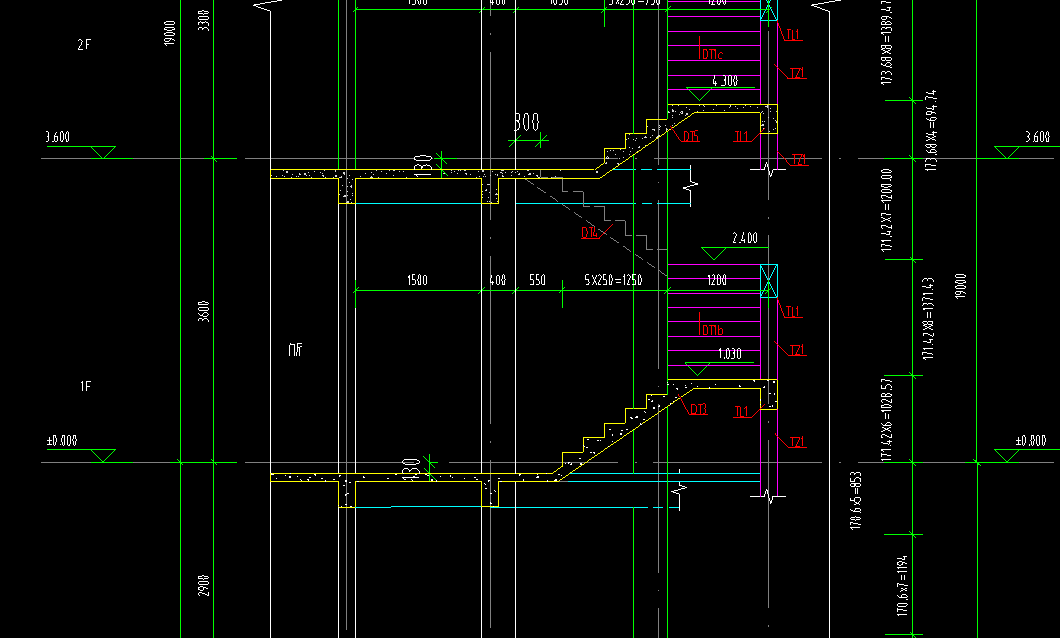Click the green elevation triangle under 1.030
The image size is (1060, 638).
coord(697,369)
